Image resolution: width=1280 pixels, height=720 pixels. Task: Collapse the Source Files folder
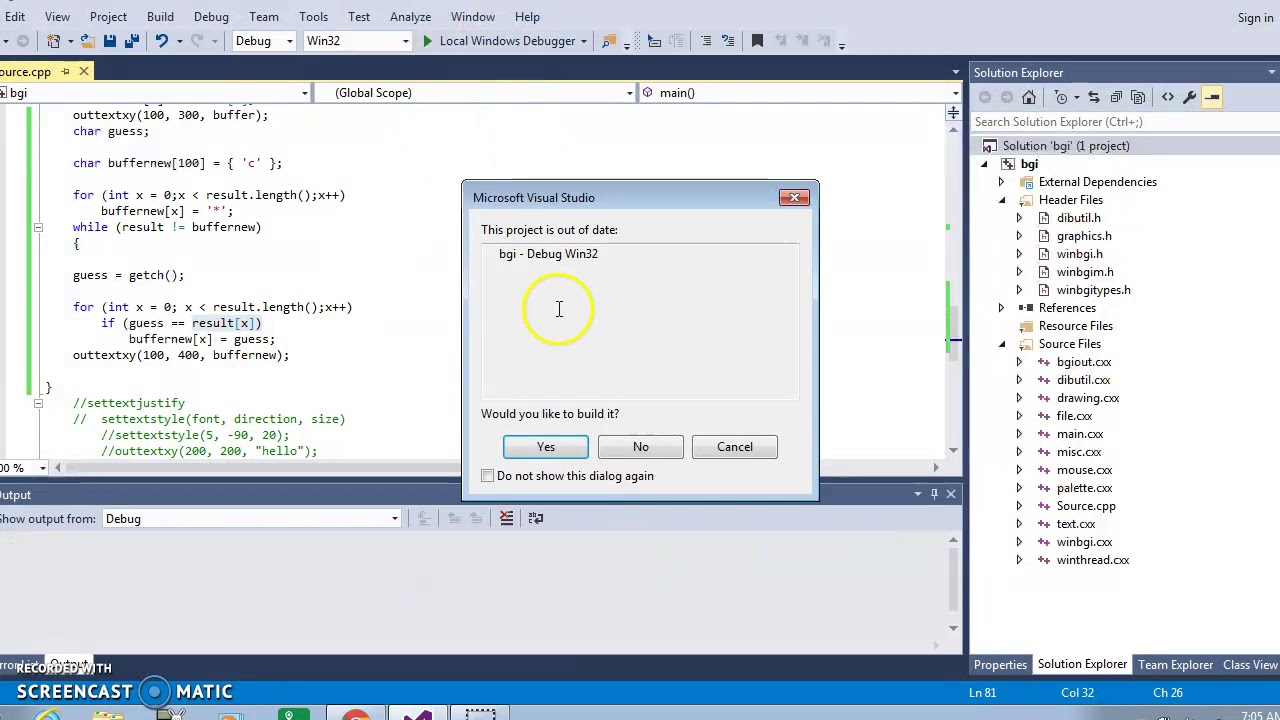pyautogui.click(x=1001, y=344)
